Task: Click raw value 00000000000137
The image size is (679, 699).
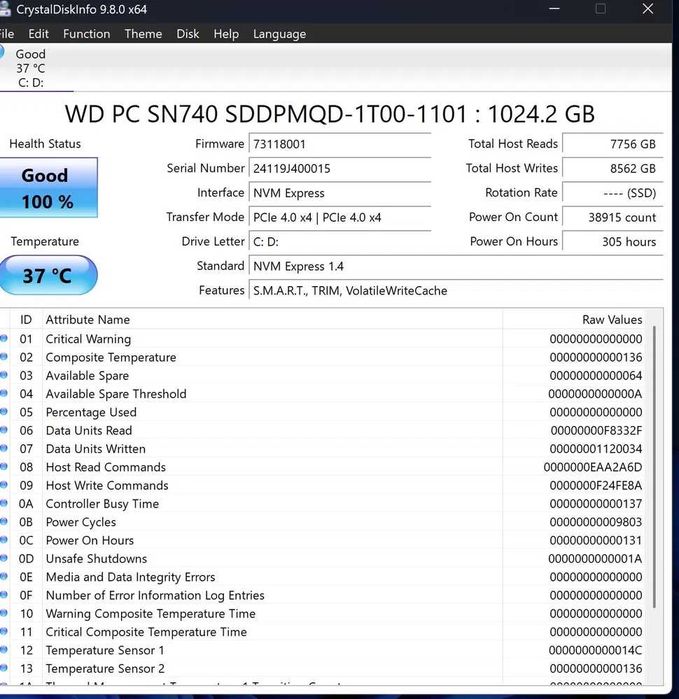Action: click(596, 504)
